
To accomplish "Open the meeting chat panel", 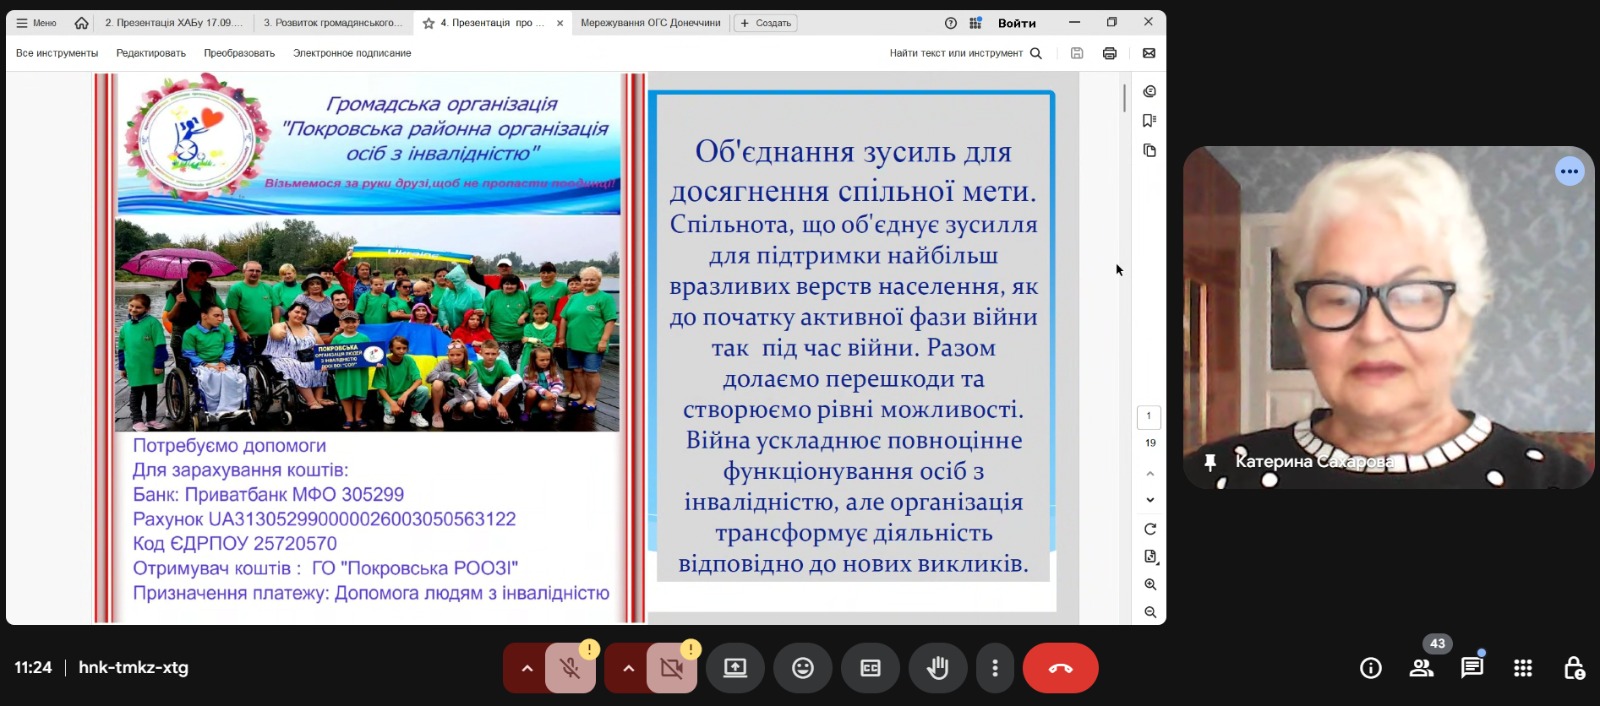I will [1471, 668].
